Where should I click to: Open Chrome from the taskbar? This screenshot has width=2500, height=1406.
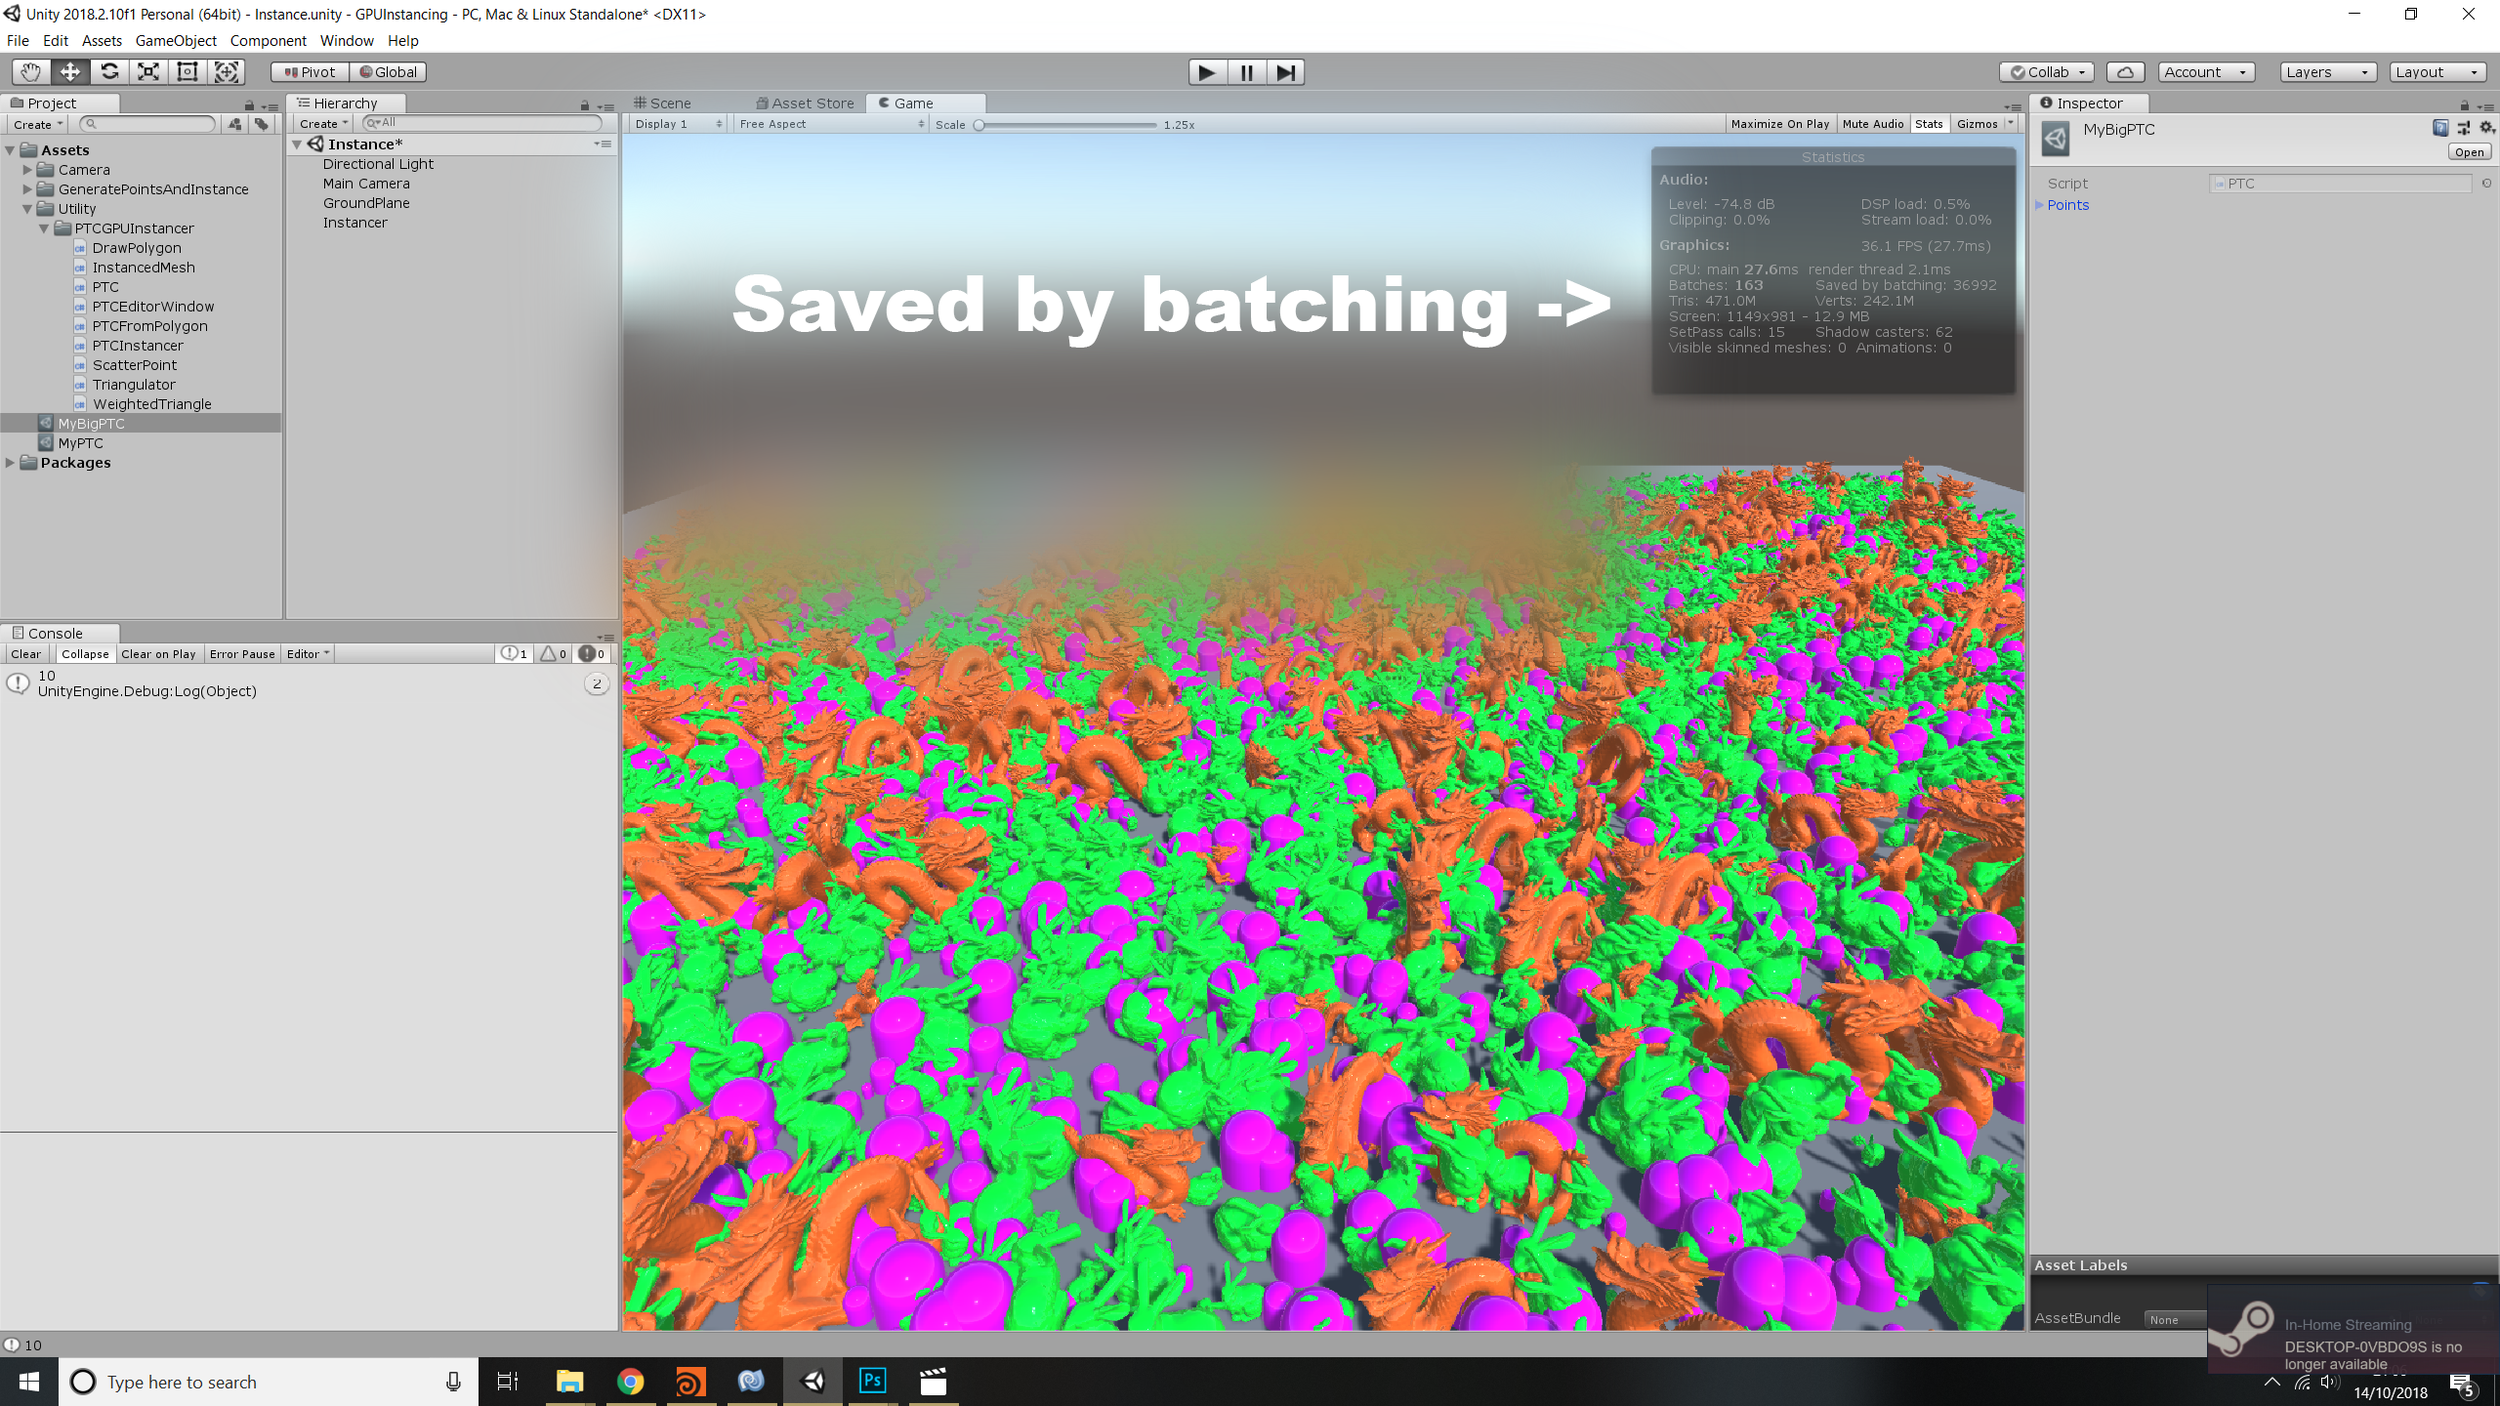coord(630,1382)
